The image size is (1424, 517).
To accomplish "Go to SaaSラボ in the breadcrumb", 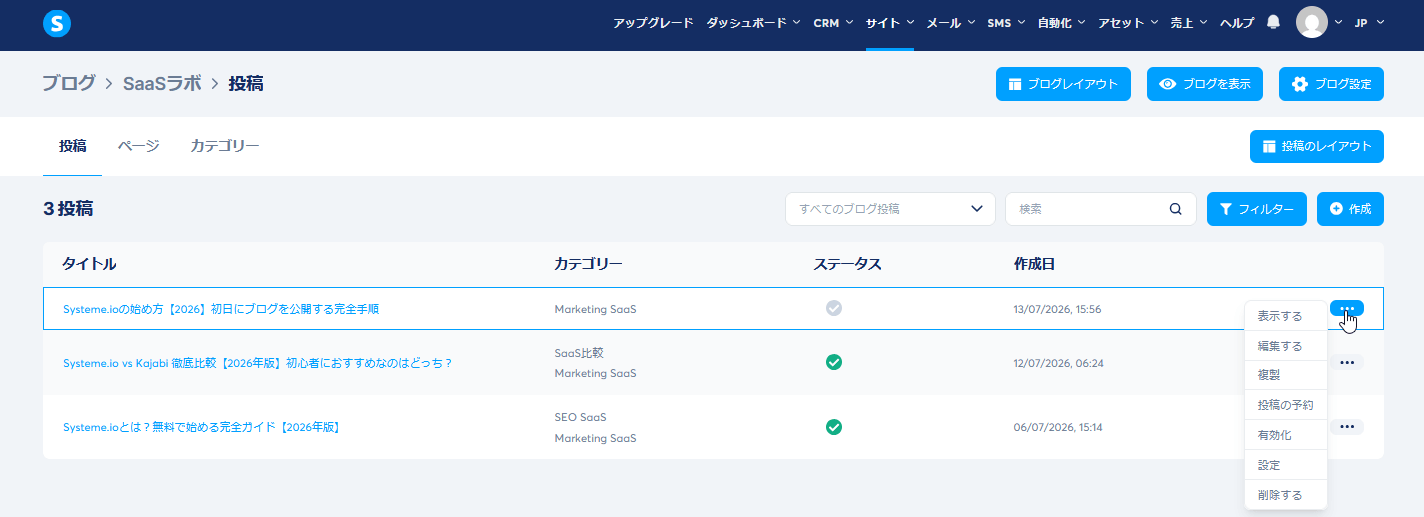I will (162, 84).
